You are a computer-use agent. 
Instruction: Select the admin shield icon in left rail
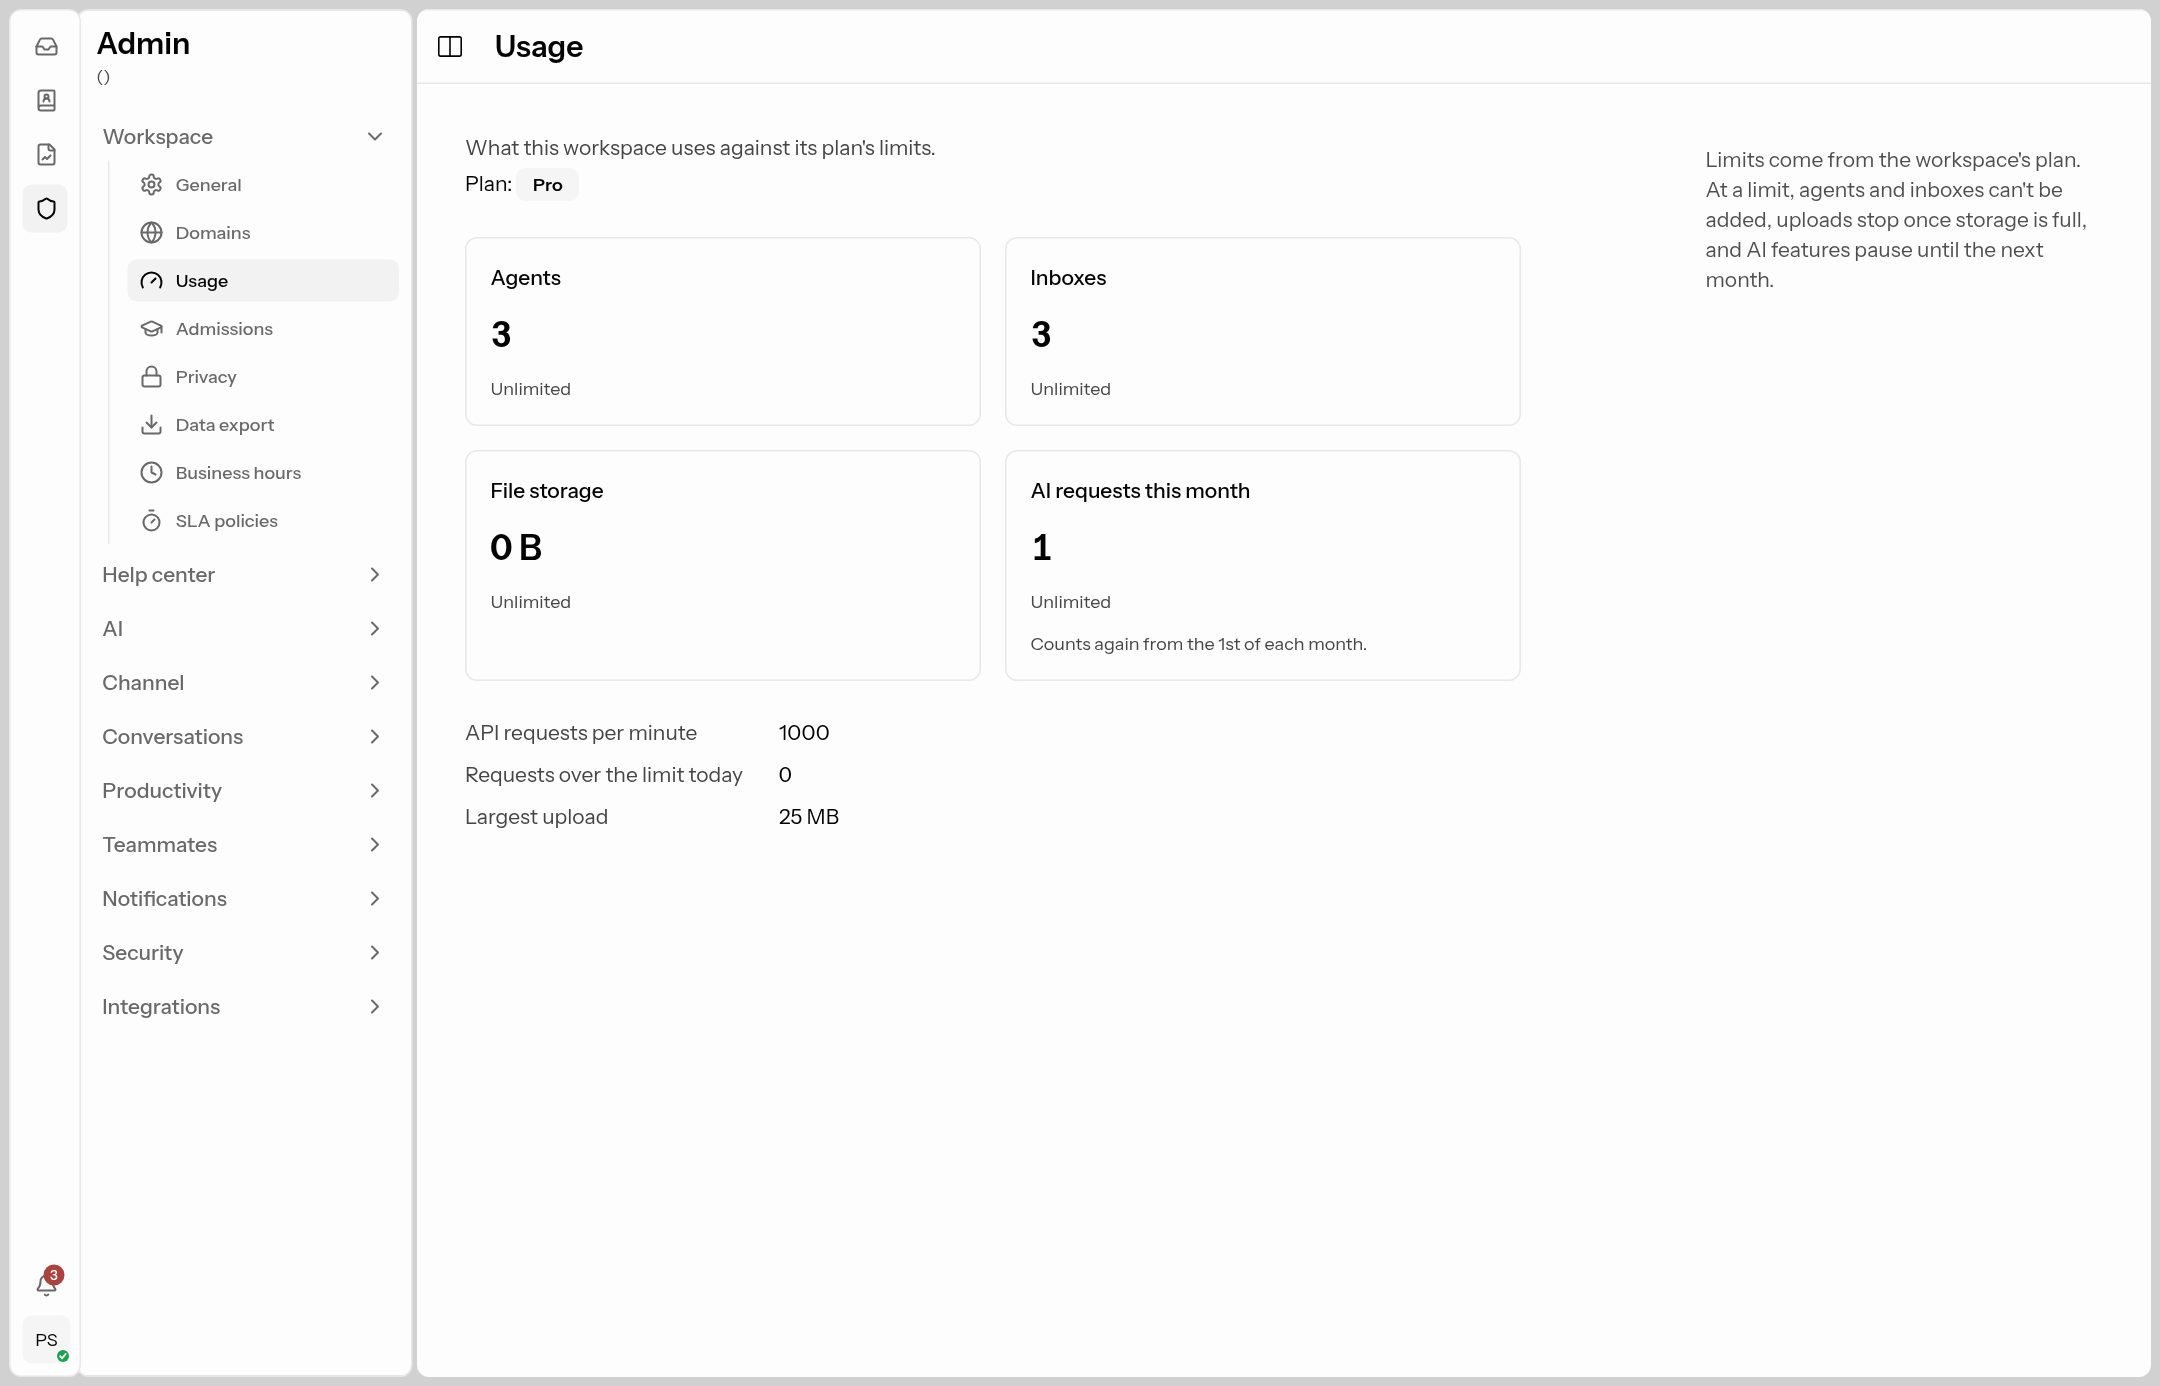tap(46, 208)
